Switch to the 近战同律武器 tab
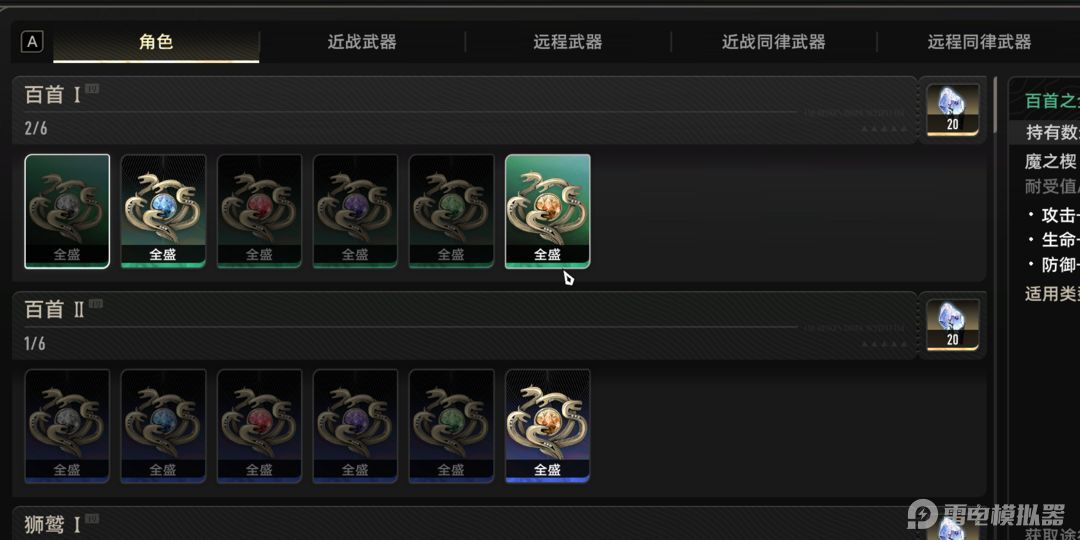1080x540 pixels. coord(773,42)
